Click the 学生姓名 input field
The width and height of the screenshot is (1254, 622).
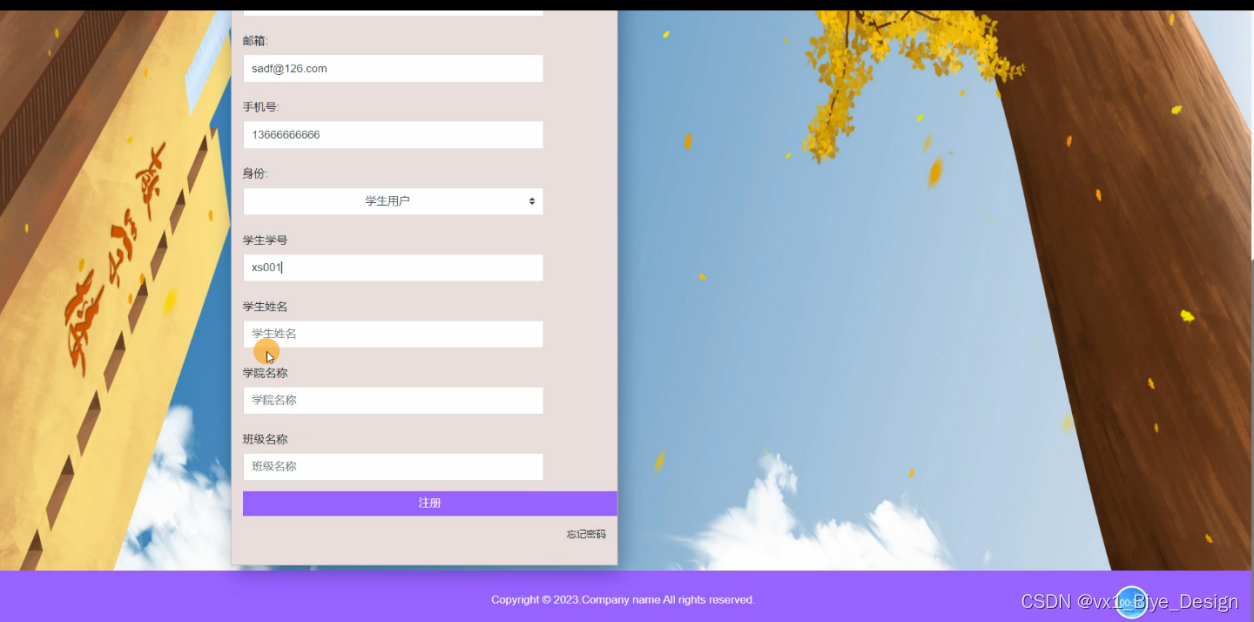coord(393,334)
